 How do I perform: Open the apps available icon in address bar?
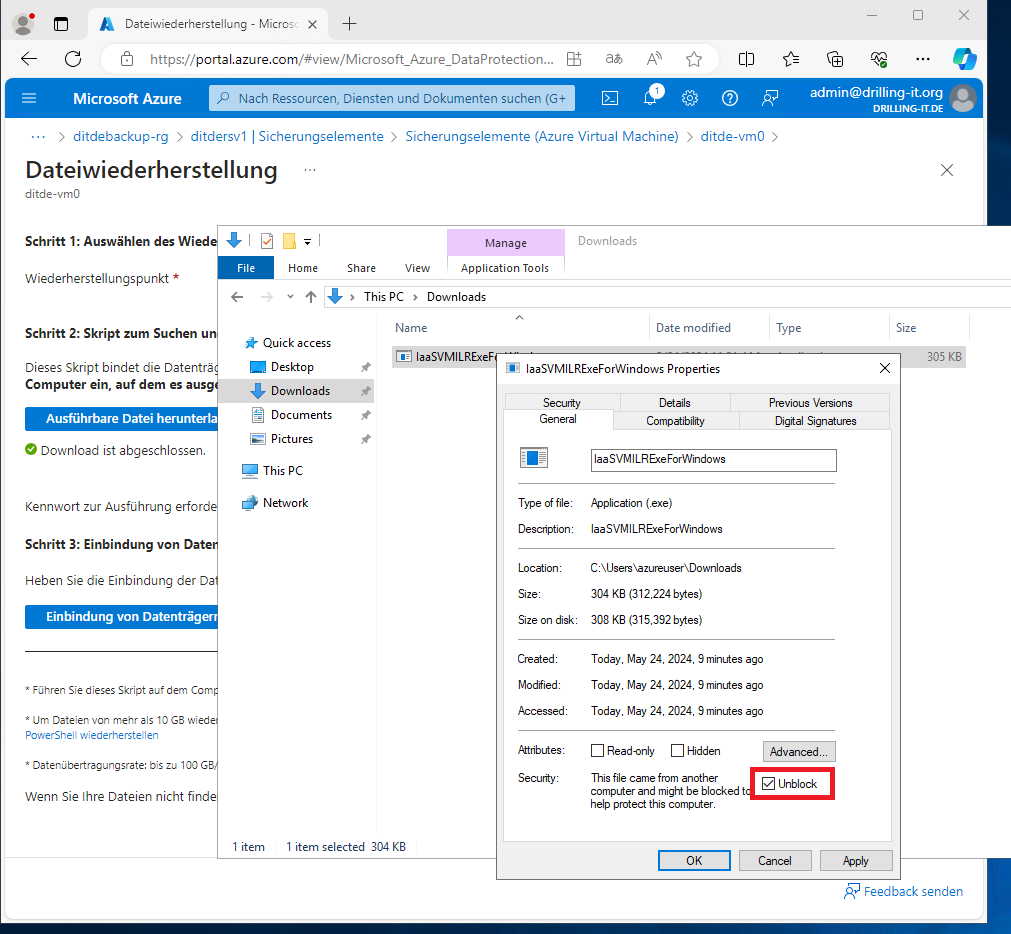click(574, 59)
